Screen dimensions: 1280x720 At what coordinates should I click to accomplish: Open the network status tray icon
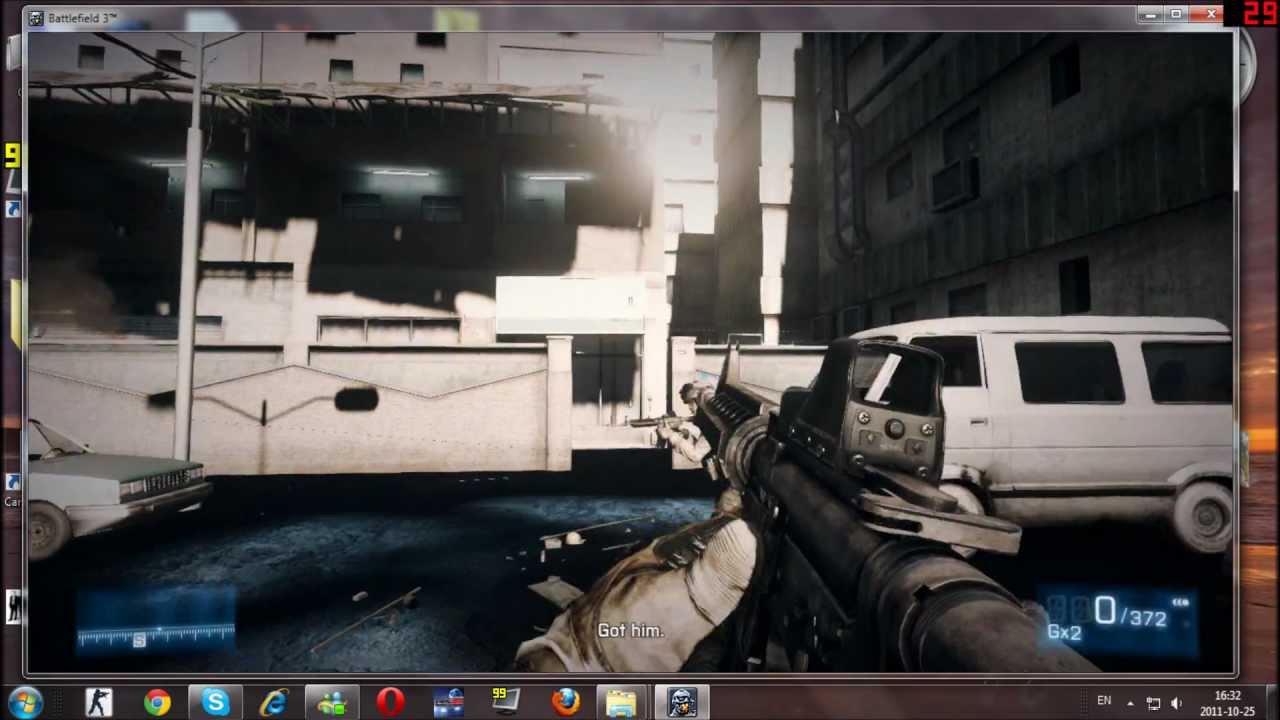coord(1153,703)
